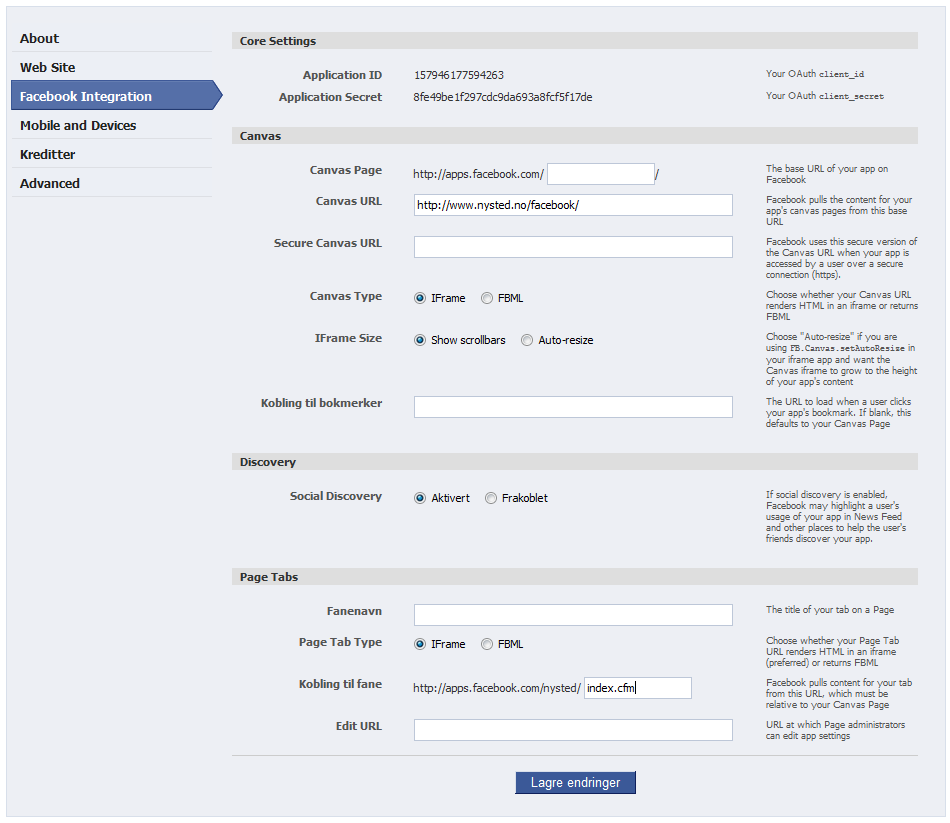
Task: Enable Auto-resize for IFrame Size
Action: coord(527,340)
